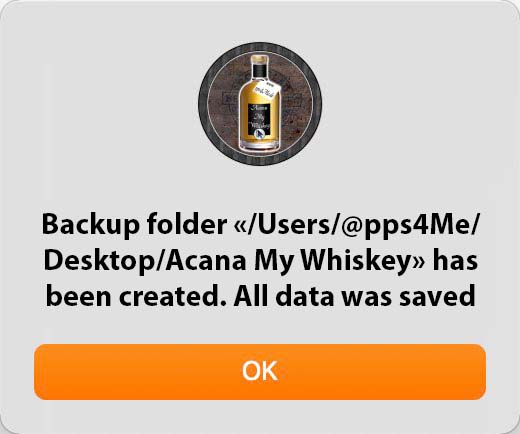Click the "been created." text
Image resolution: width=520 pixels, height=434 pixels.
136,296
